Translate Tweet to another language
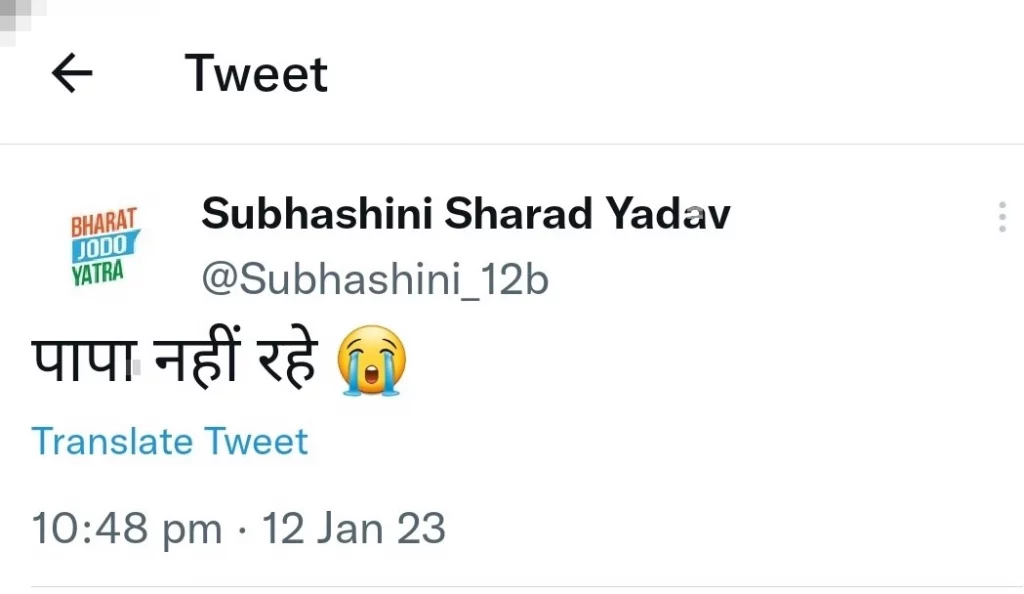The width and height of the screenshot is (1024, 594). tap(169, 442)
